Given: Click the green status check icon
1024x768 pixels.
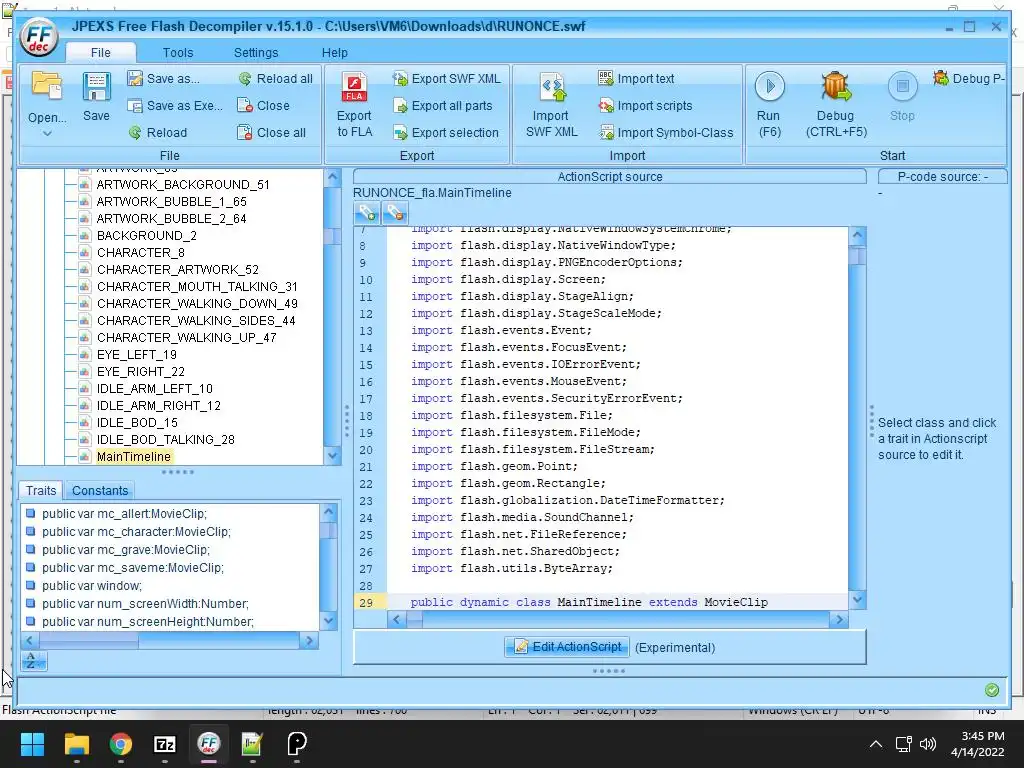Looking at the screenshot, I should pyautogui.click(x=991, y=690).
